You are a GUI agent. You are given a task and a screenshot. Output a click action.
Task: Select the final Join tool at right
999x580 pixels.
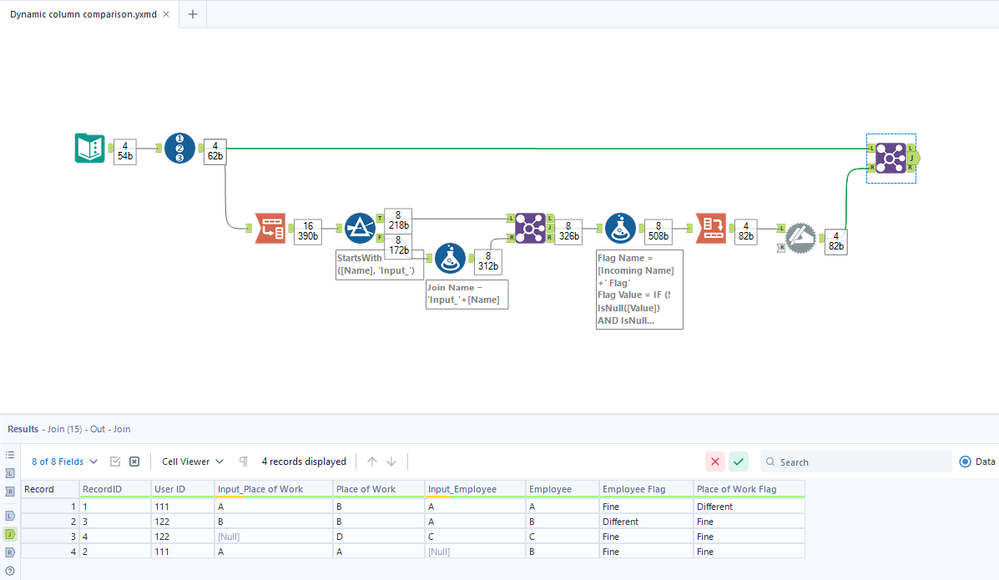pyautogui.click(x=891, y=158)
